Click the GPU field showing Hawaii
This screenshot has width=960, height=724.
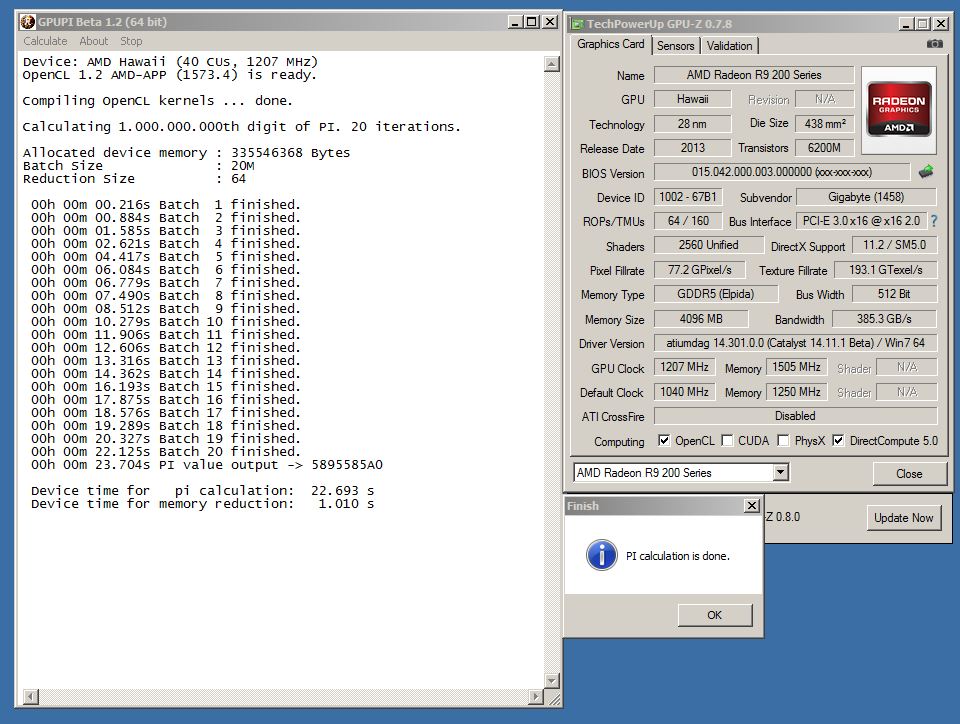[x=692, y=99]
